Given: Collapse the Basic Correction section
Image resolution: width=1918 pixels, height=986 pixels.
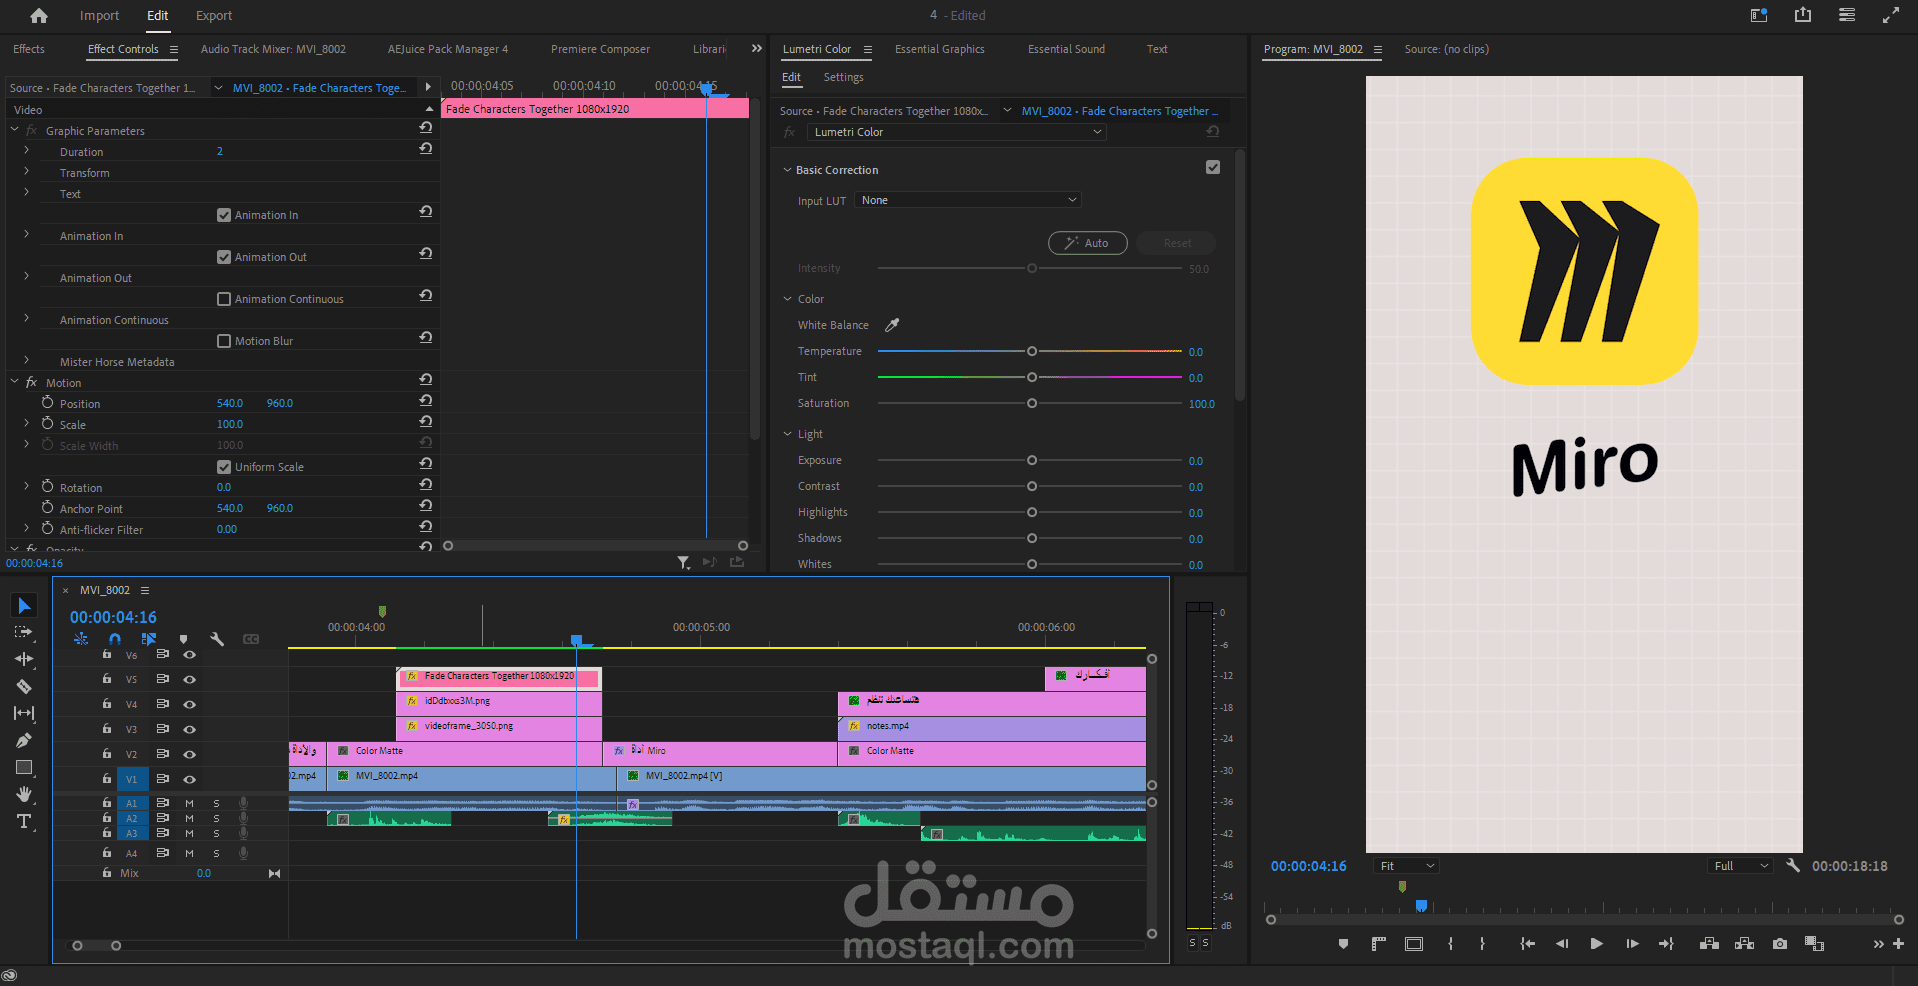Looking at the screenshot, I should (787, 170).
